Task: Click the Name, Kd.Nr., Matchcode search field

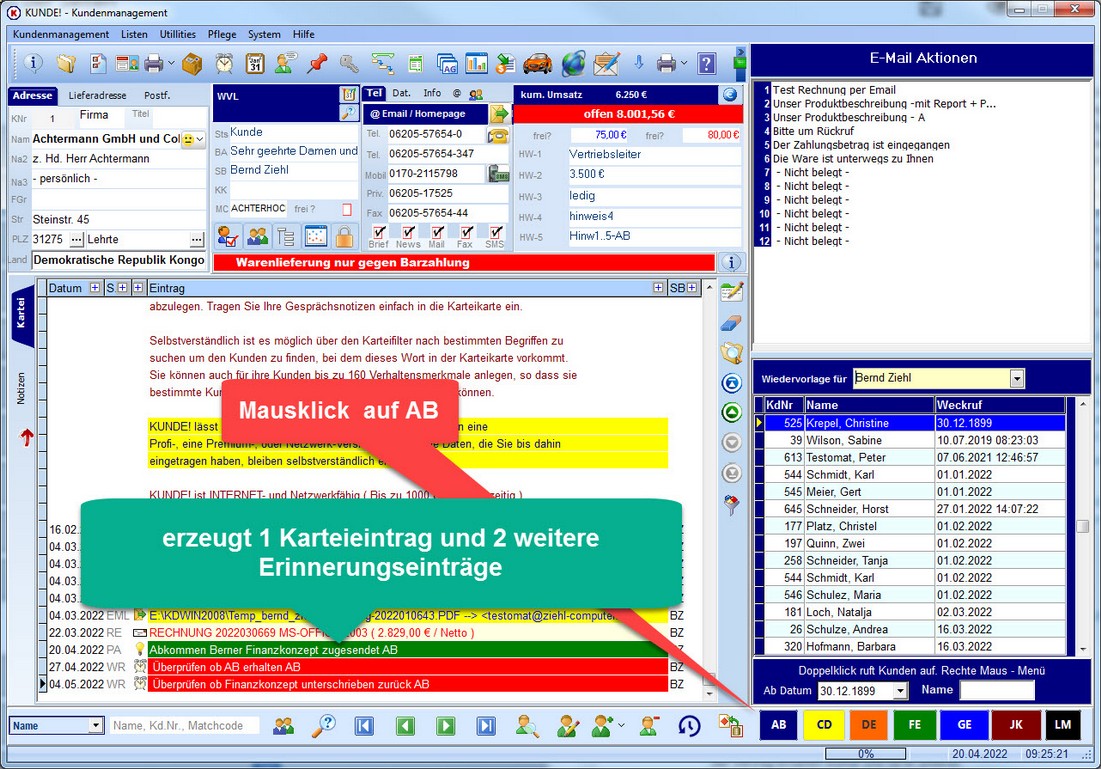Action: pyautogui.click(x=184, y=726)
